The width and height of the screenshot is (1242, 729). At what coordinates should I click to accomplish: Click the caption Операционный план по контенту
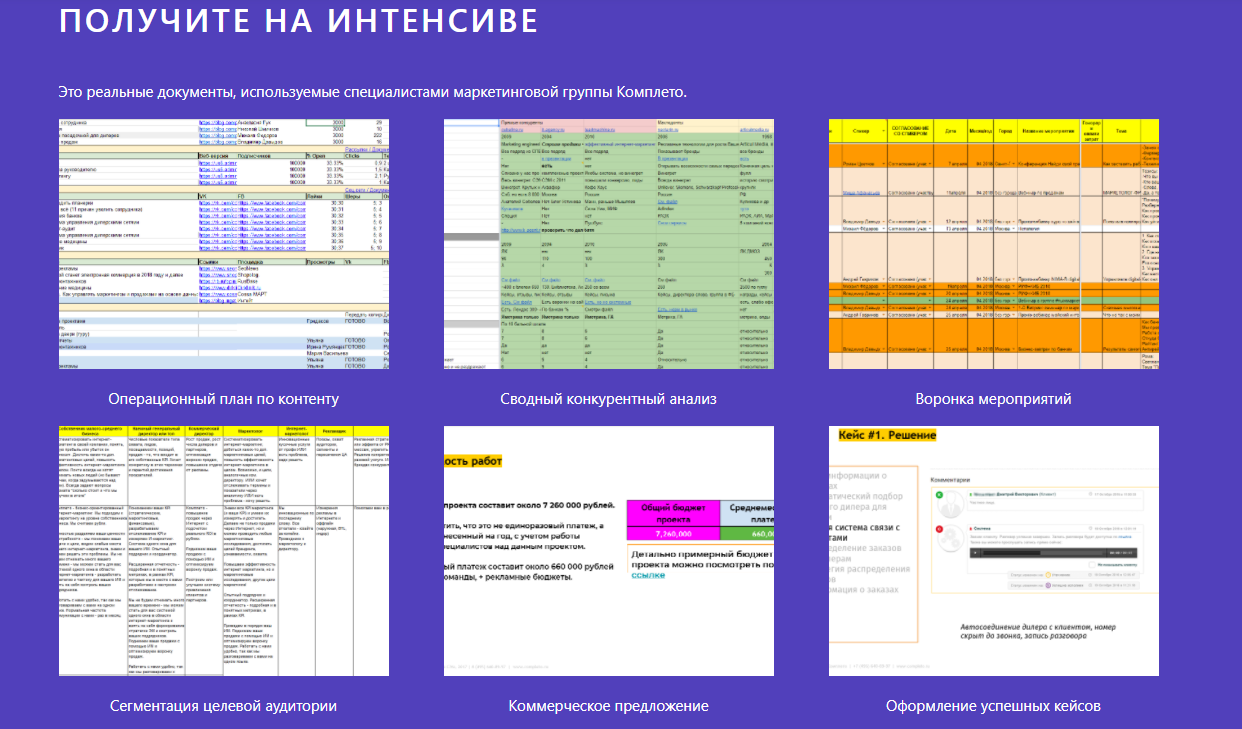click(x=224, y=399)
